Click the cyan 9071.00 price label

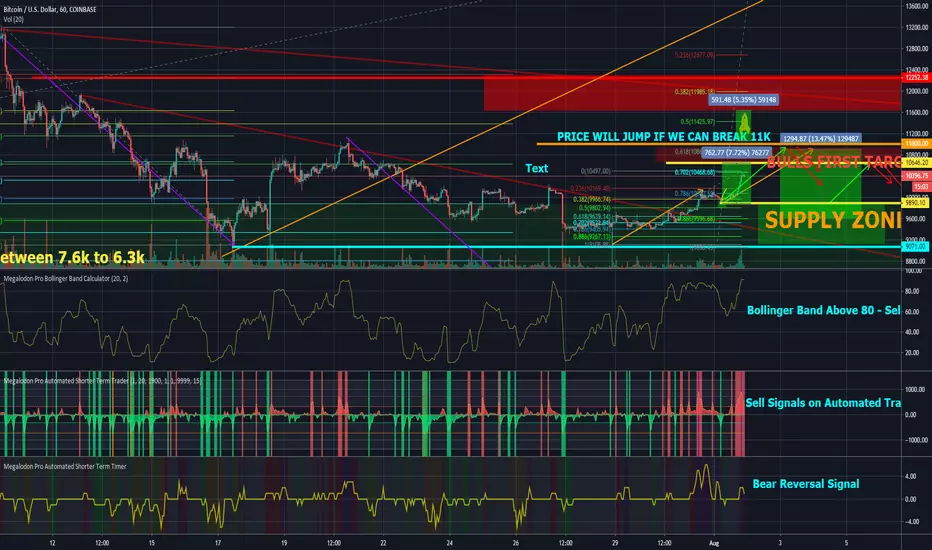[916, 246]
